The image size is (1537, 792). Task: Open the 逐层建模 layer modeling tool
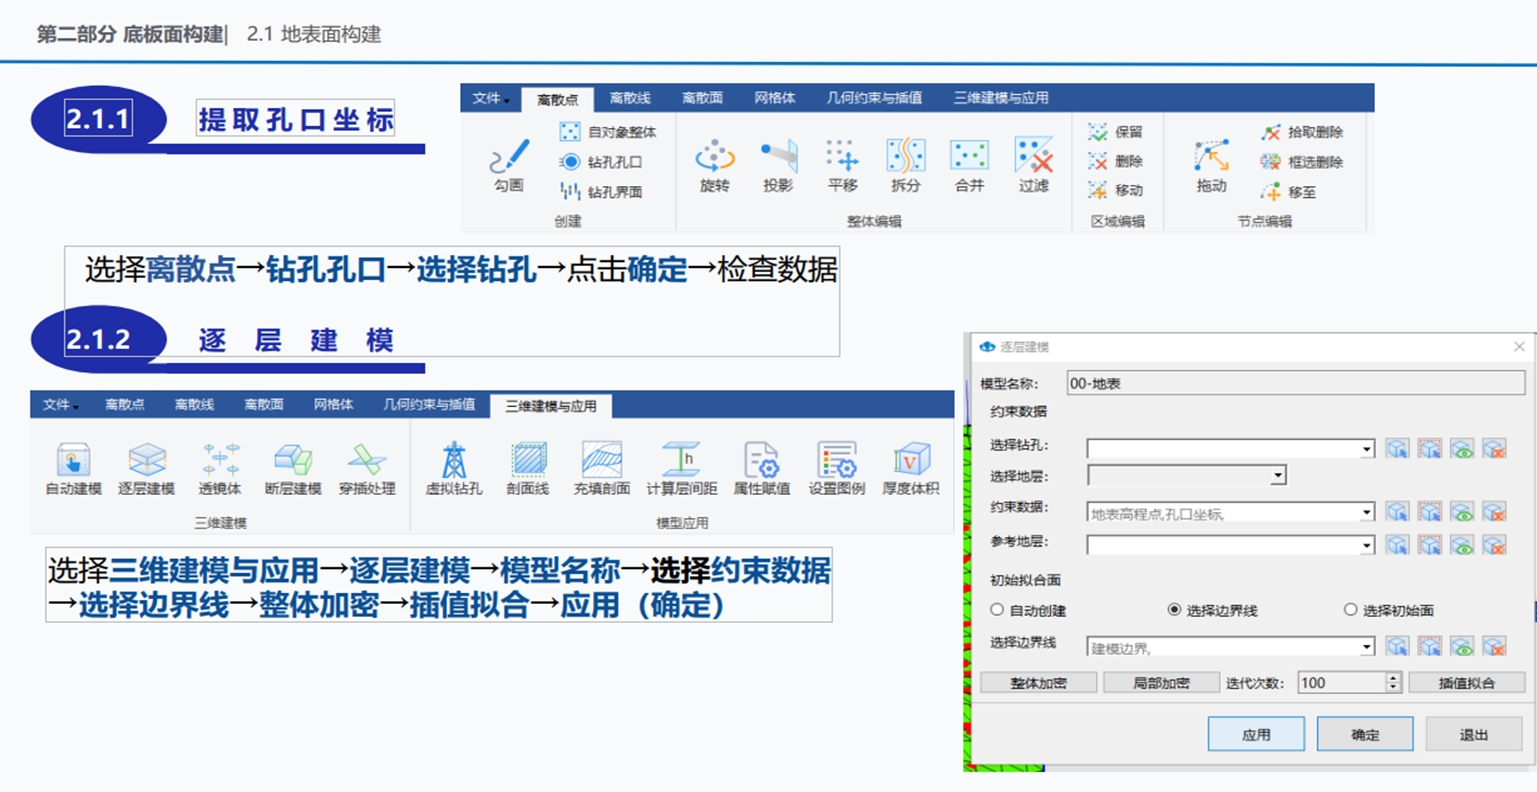[x=147, y=468]
